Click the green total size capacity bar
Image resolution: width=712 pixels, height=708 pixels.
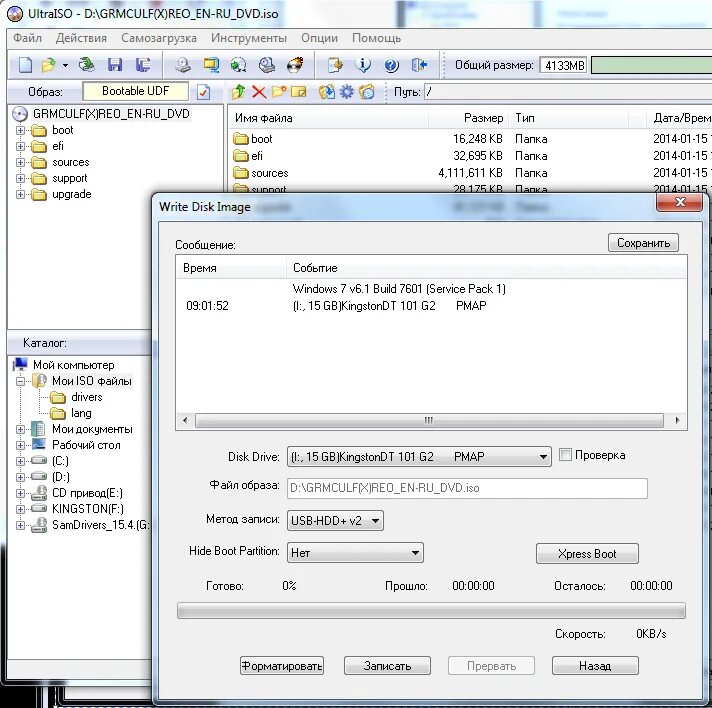pos(652,65)
